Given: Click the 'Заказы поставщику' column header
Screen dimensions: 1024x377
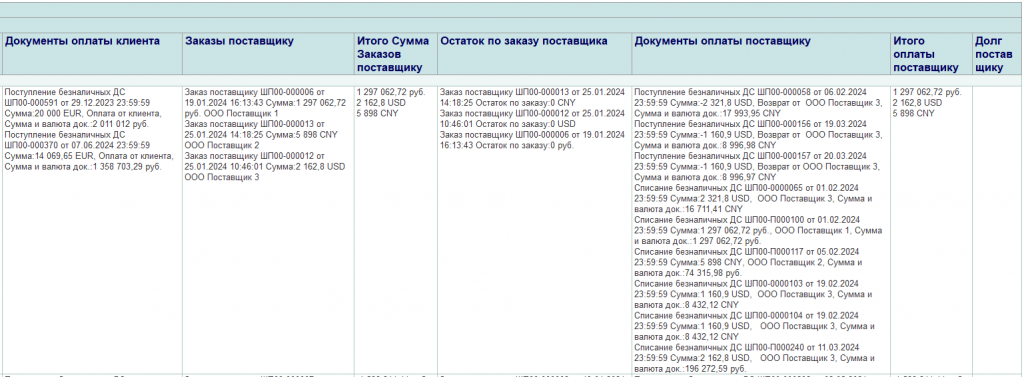Looking at the screenshot, I should coord(240,41).
